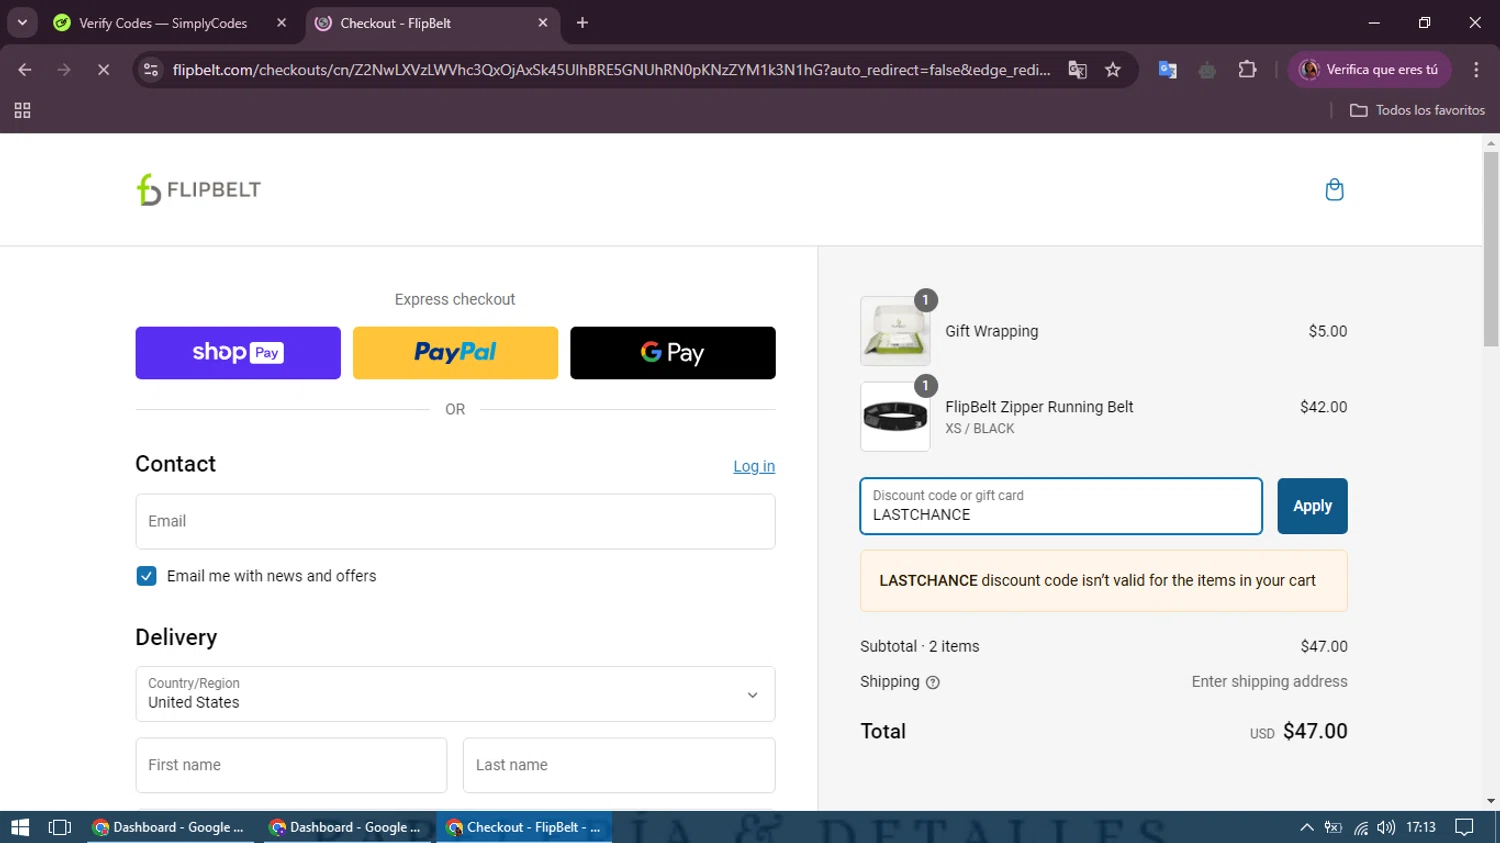Pay with Google Pay

tap(673, 353)
